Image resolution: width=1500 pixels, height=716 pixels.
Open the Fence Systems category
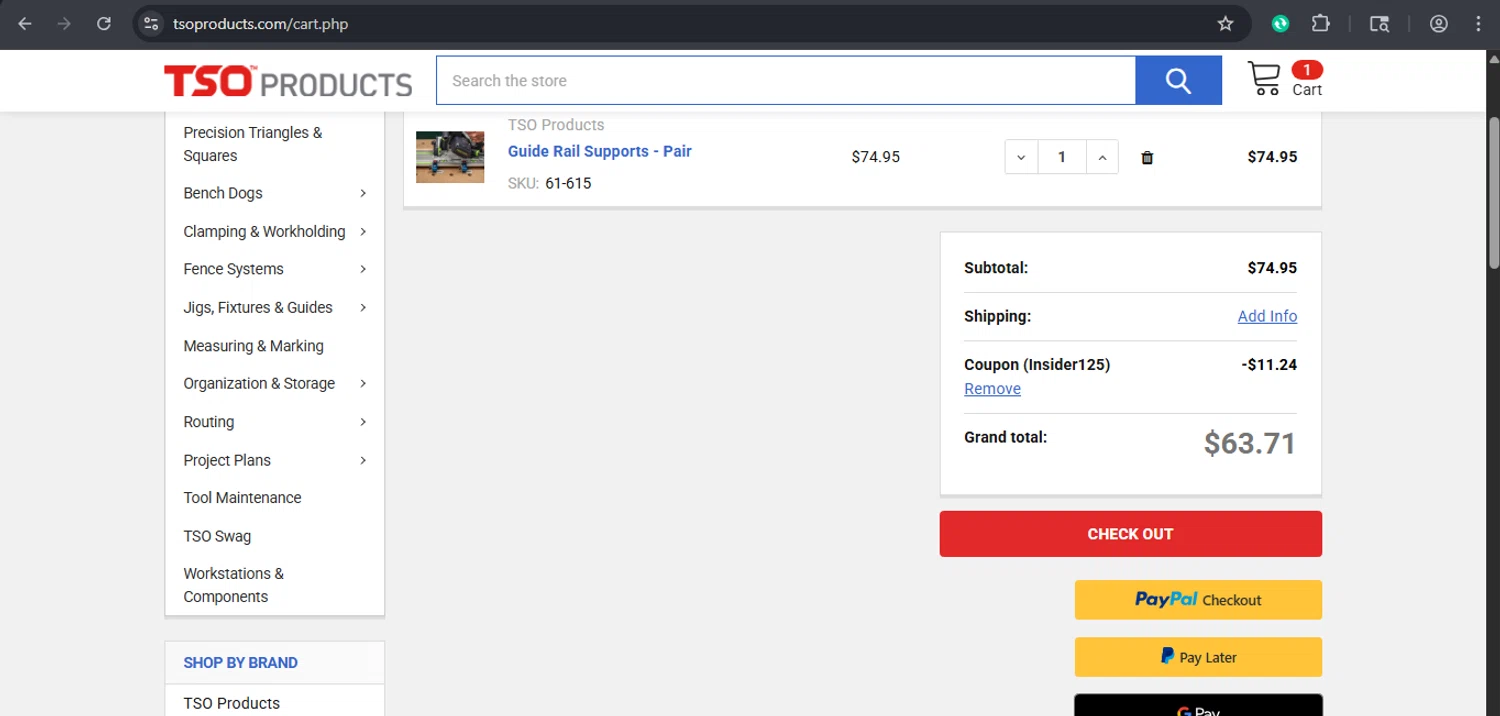[233, 269]
